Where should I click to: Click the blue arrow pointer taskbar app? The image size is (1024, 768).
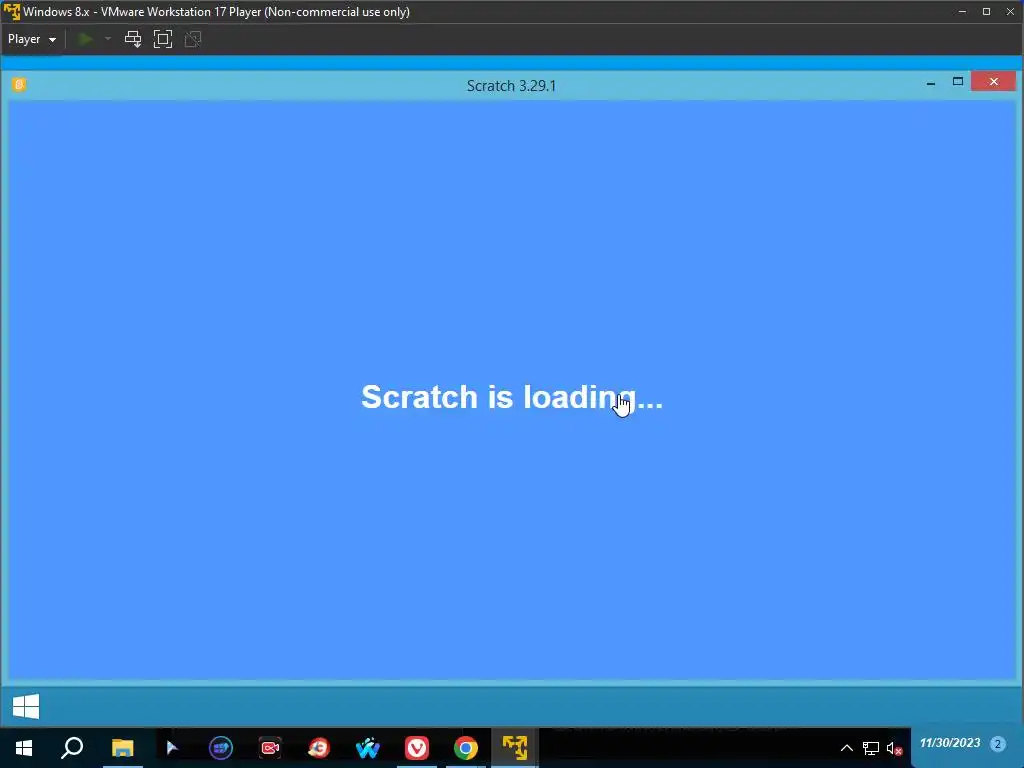click(x=172, y=748)
